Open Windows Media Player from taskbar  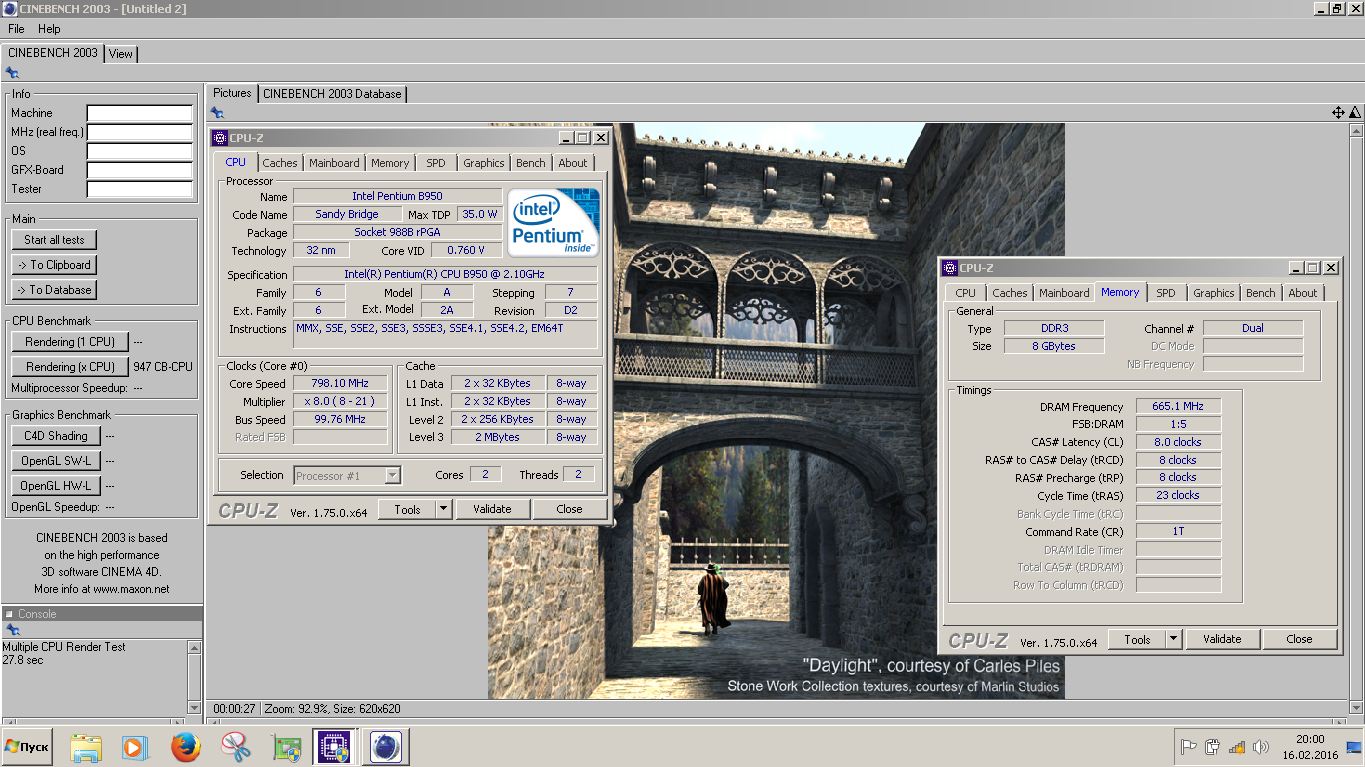[135, 747]
